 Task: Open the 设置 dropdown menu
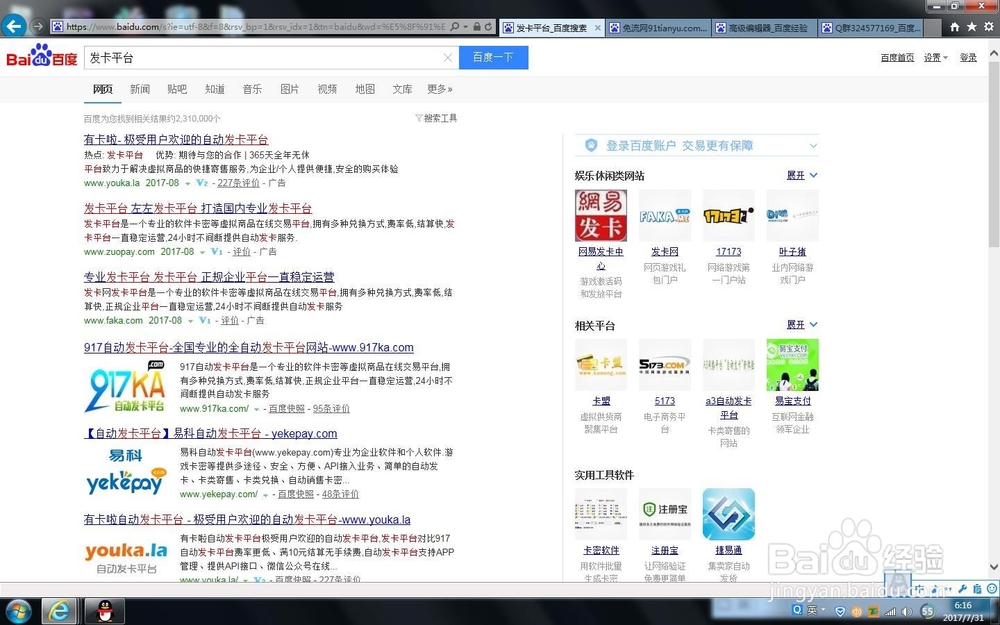[x=936, y=57]
